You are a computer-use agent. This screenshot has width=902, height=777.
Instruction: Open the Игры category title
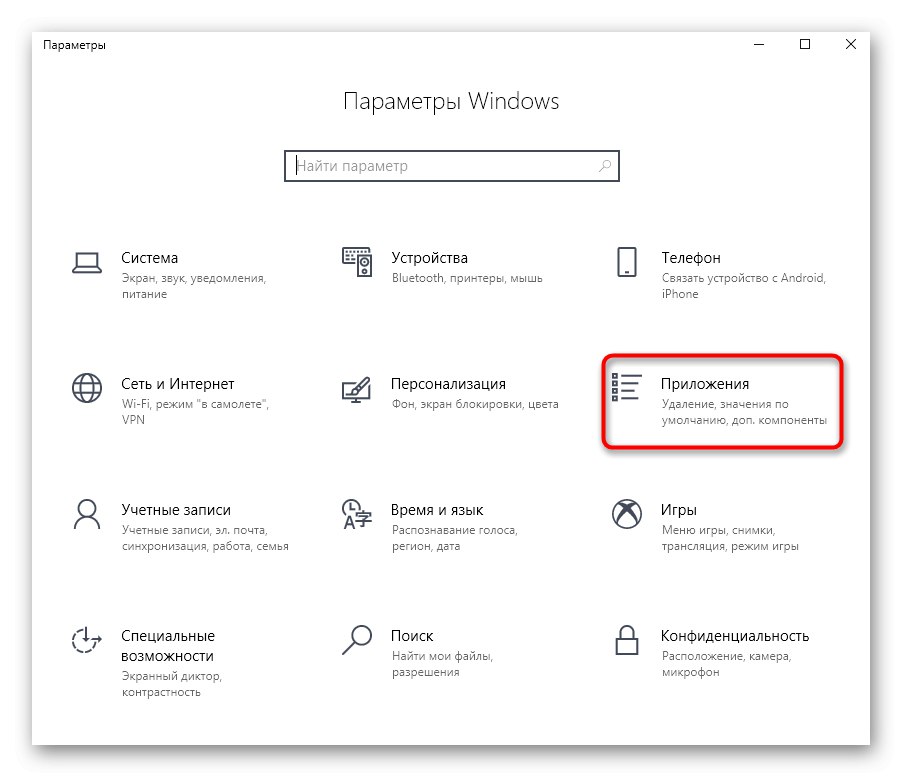[x=679, y=510]
